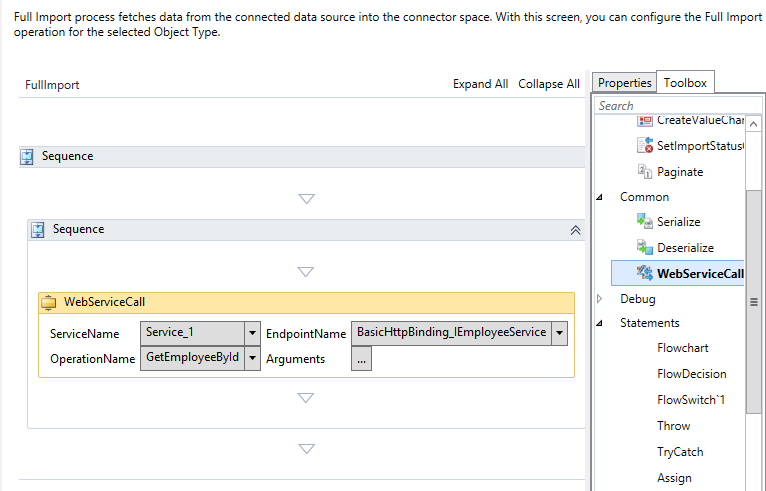Screen dimensions: 766x491
Task: Click Collapse All link
Action: (x=548, y=84)
